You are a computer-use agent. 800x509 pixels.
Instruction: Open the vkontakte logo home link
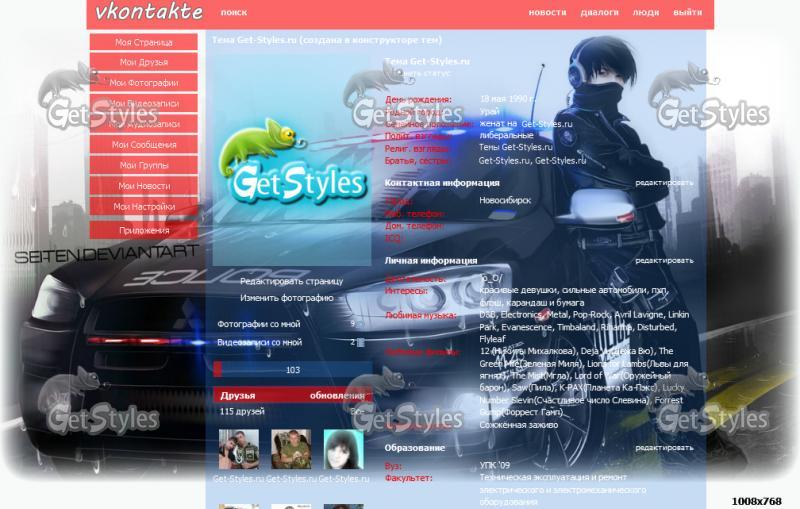click(x=149, y=12)
